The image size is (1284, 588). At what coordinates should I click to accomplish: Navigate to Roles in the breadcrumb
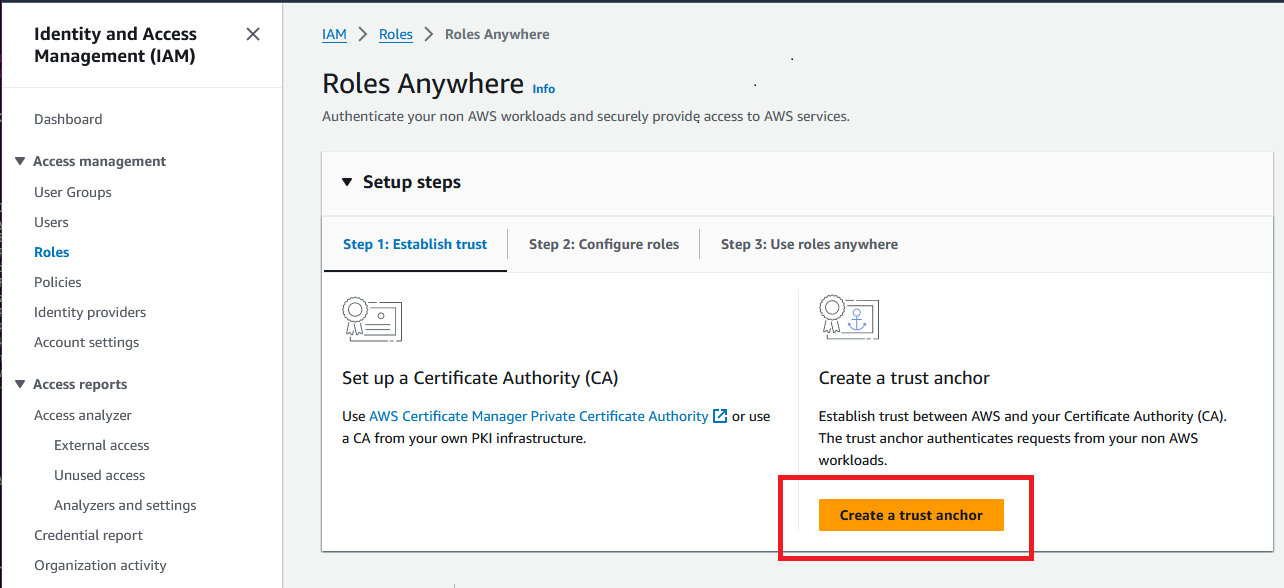pos(395,34)
